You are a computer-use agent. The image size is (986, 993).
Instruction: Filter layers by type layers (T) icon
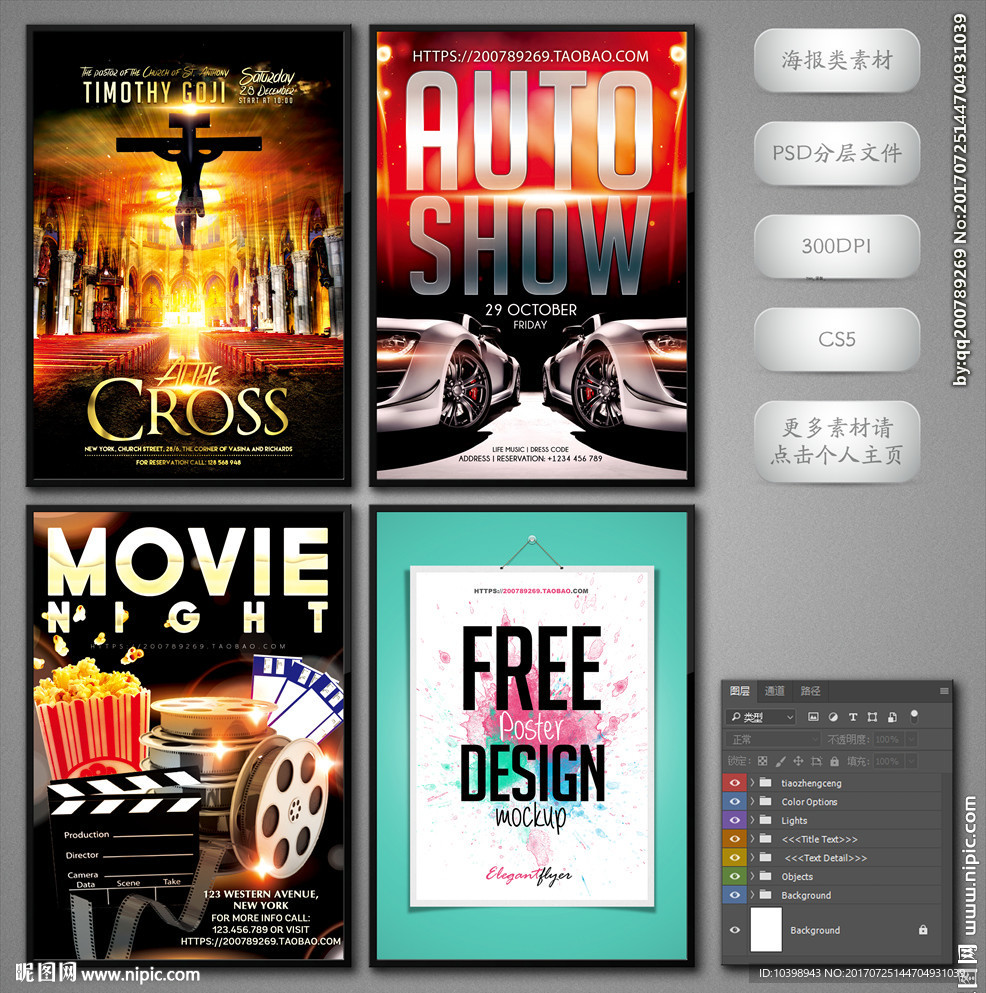pos(853,717)
